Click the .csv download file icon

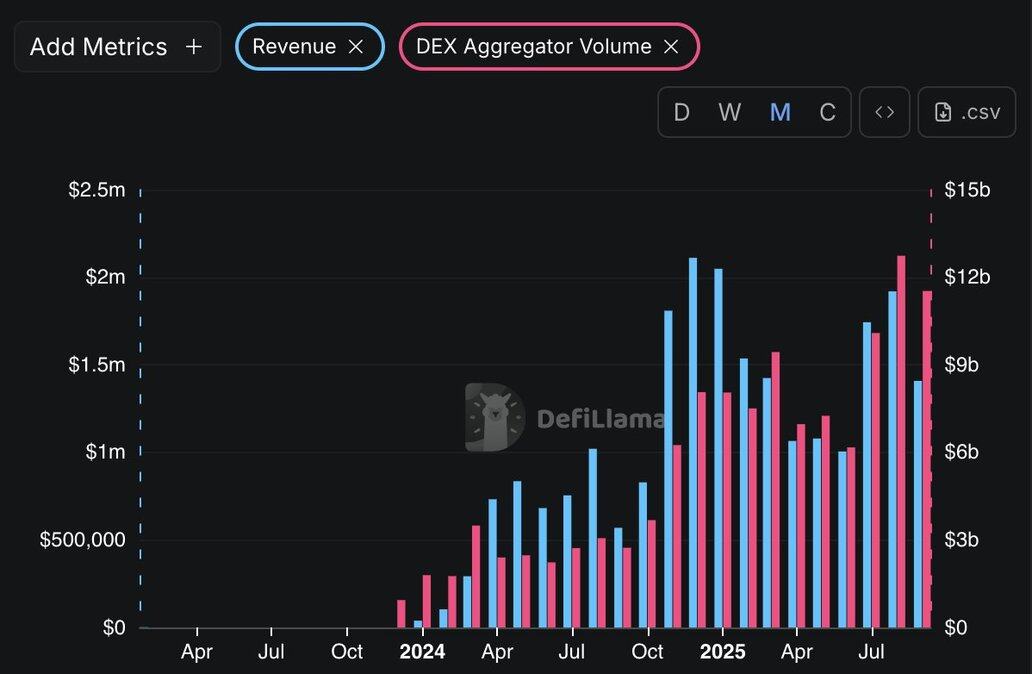943,112
